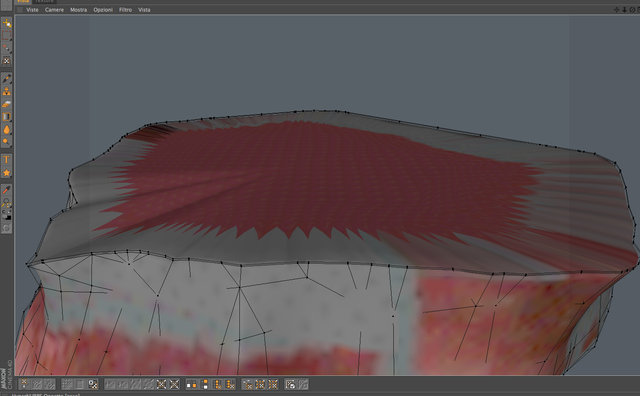
Task: Select the Magnify zoom tool
Action: (6, 202)
